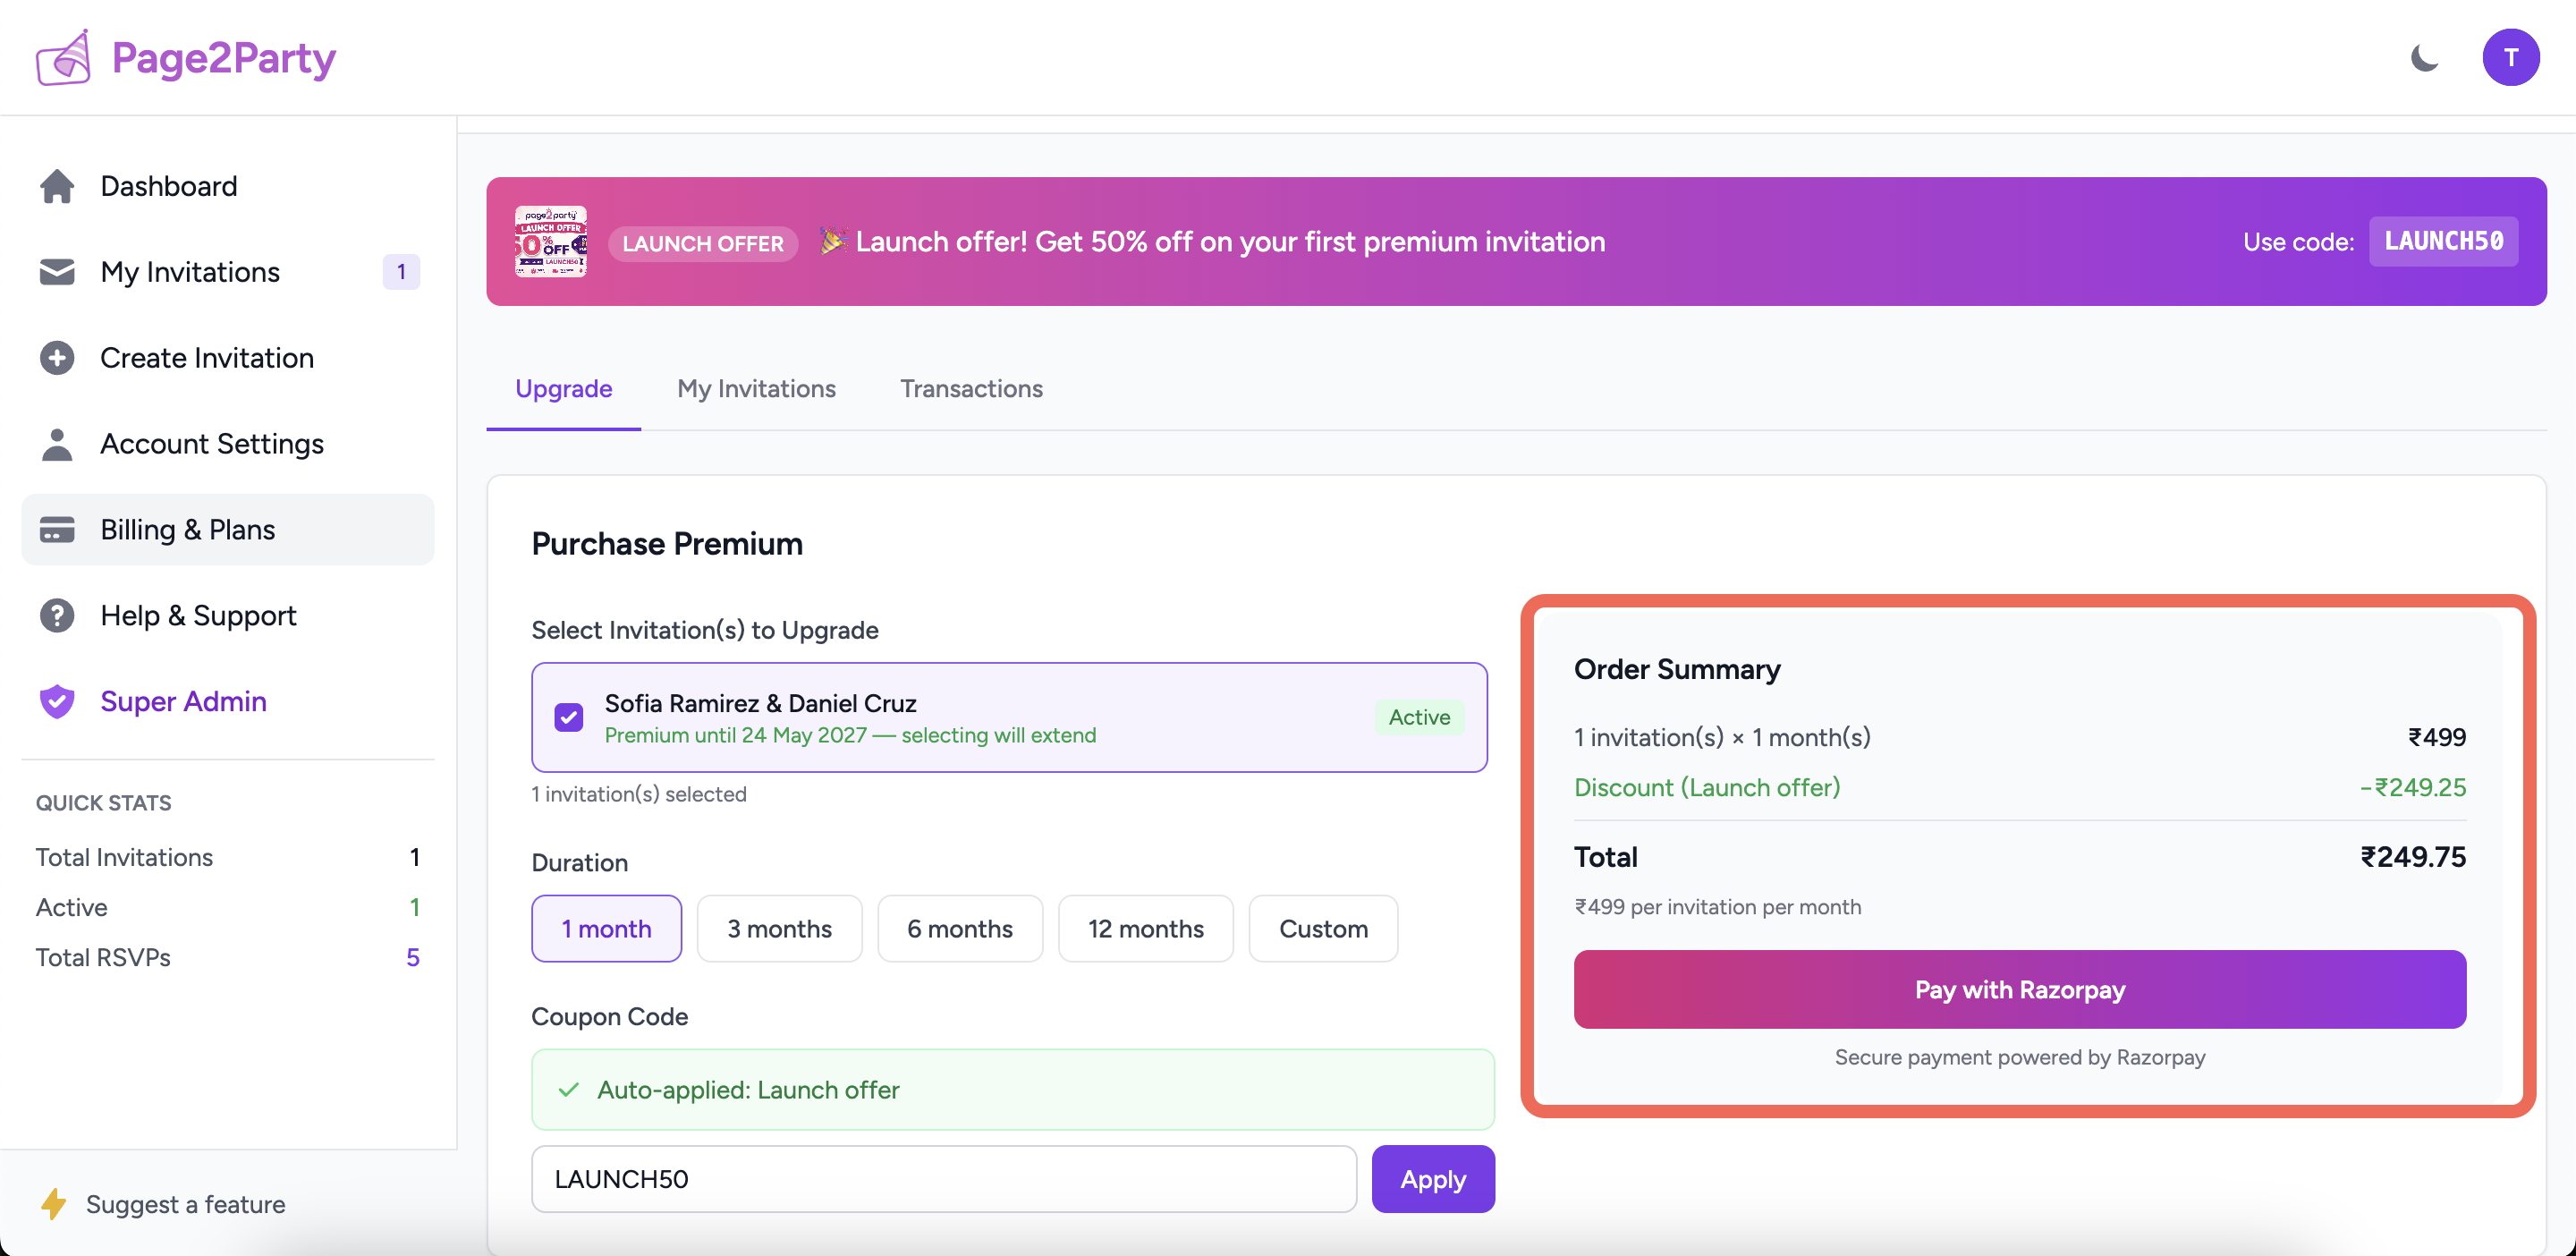The width and height of the screenshot is (2576, 1256).
Task: Open My Invitations in the sidebar
Action: [x=228, y=272]
